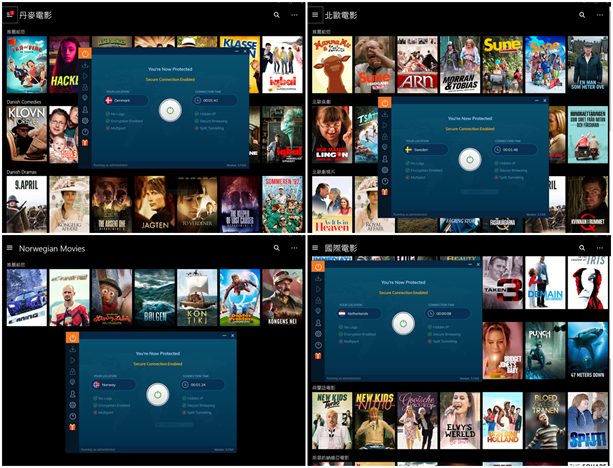This screenshot has width=613, height=468.
Task: Open the Sweden location selector
Action: (x=427, y=149)
